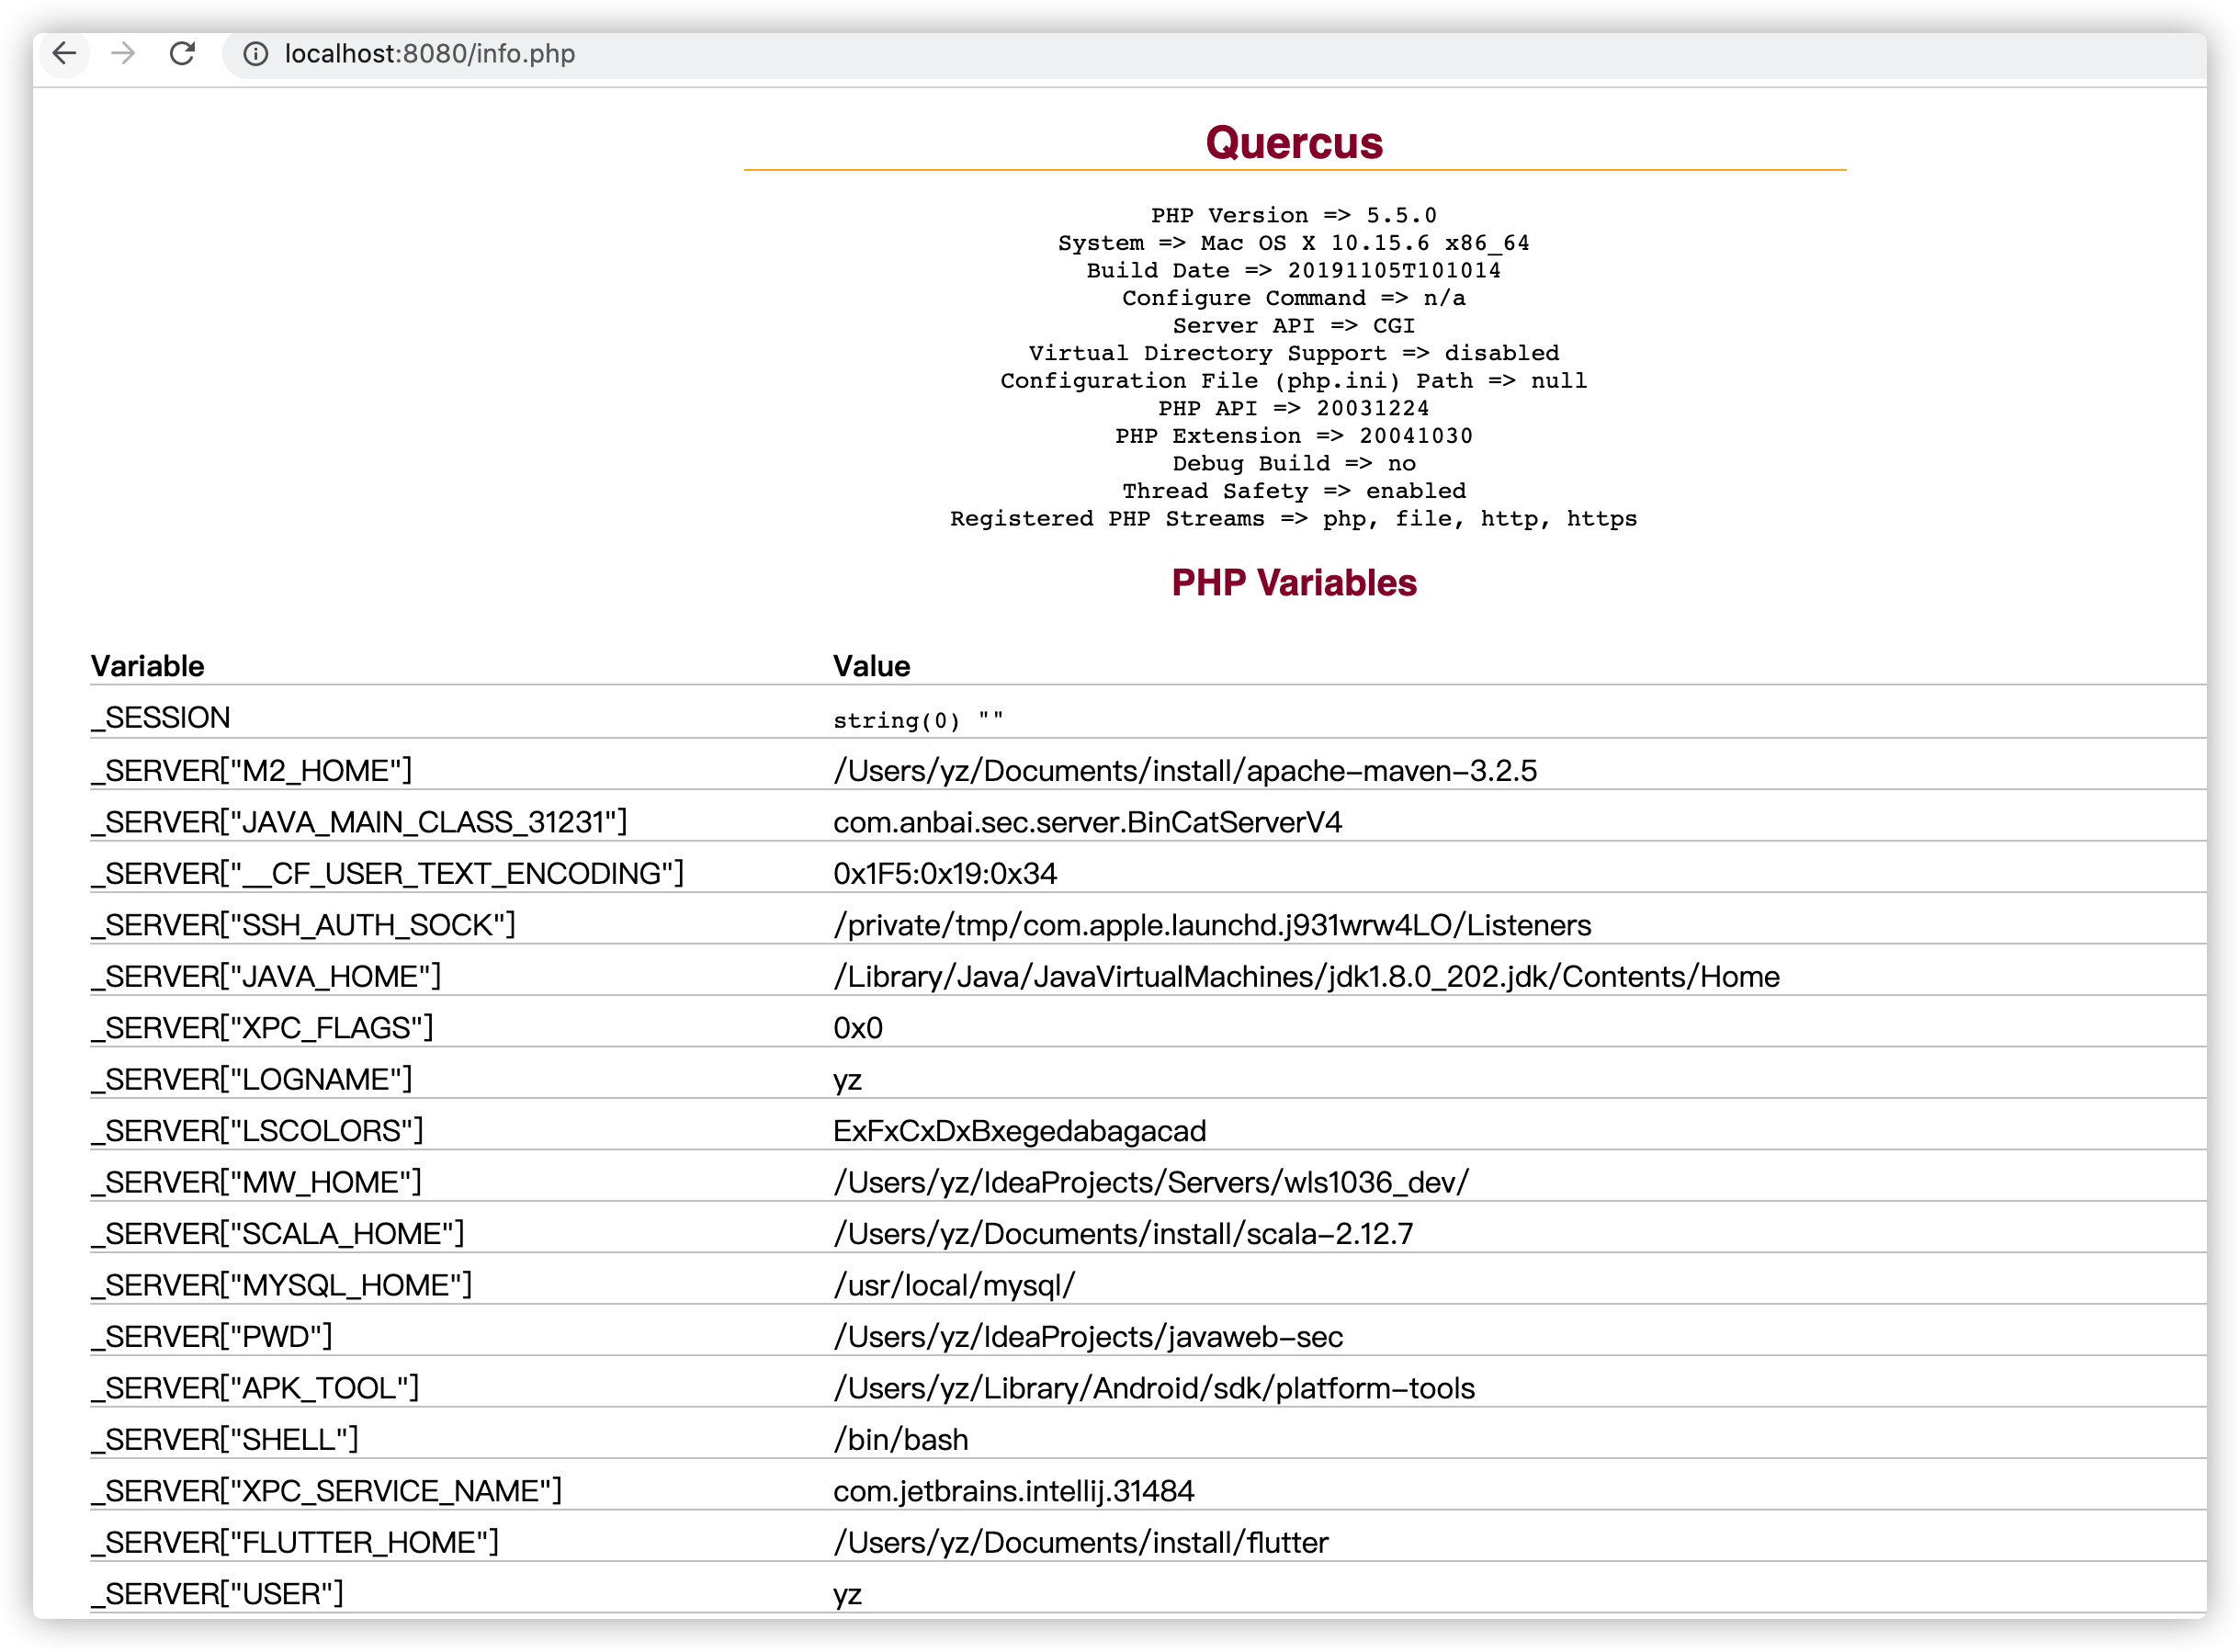
Task: Click the MYSQL_HOME path value
Action: (x=954, y=1285)
